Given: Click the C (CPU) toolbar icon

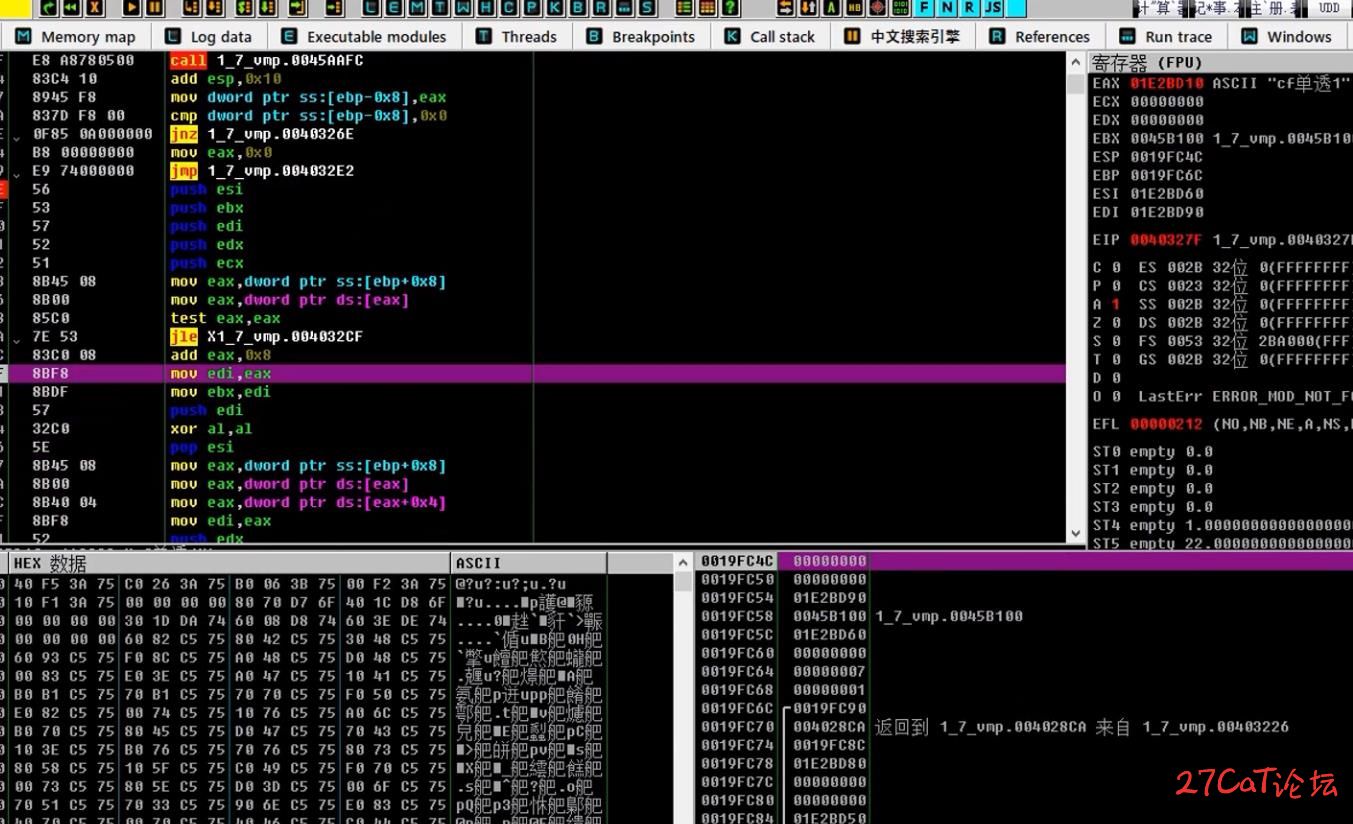Looking at the screenshot, I should pyautogui.click(x=509, y=8).
